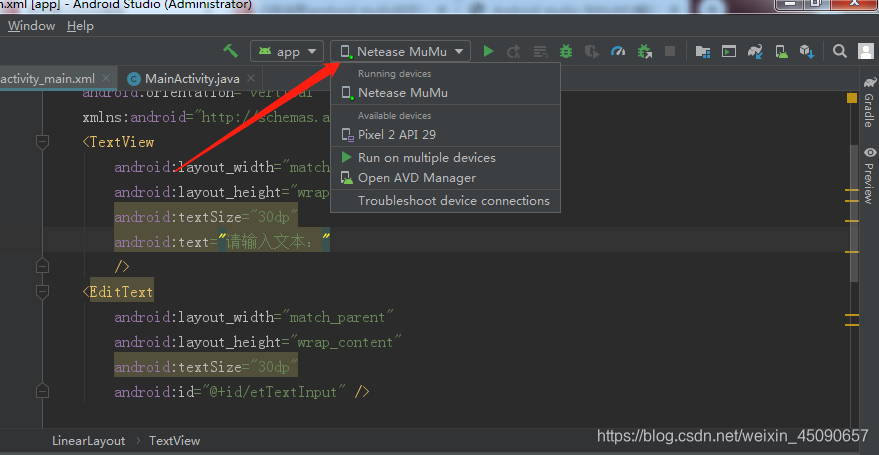Screen dimensions: 879x455
Task: Select Pixel 2 API 29 device
Action: [x=446, y=134]
